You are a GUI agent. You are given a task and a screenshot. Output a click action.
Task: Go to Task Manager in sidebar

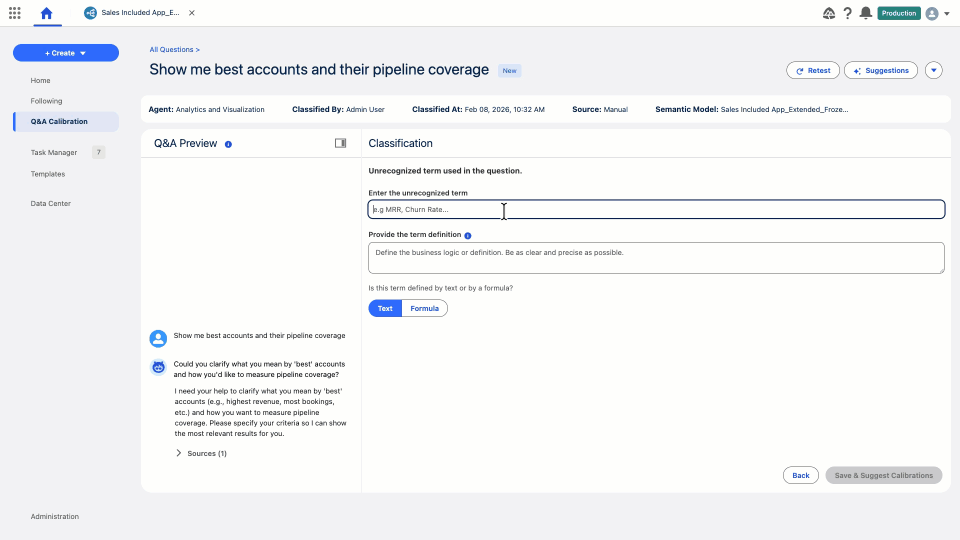click(x=54, y=153)
